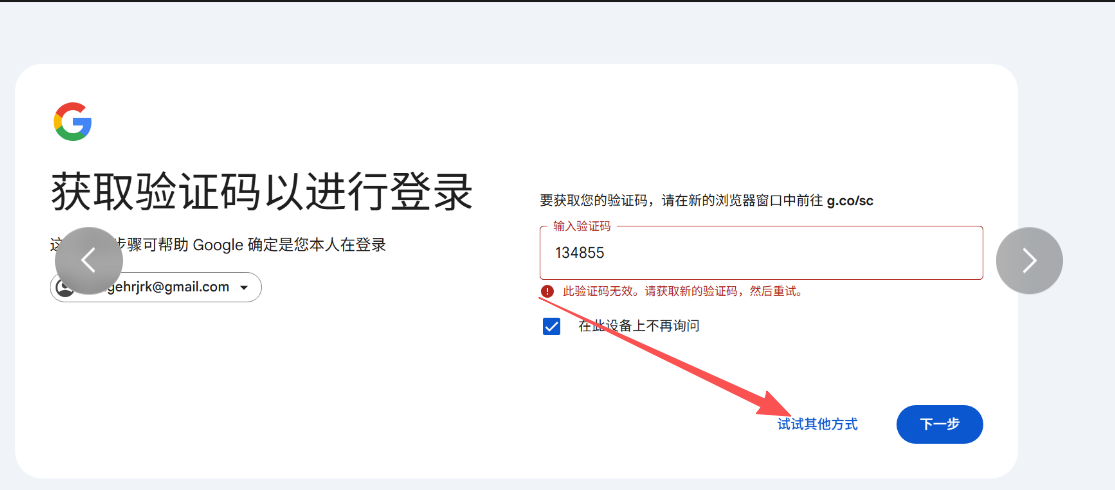
Task: Click the 下一步 button
Action: click(x=939, y=425)
